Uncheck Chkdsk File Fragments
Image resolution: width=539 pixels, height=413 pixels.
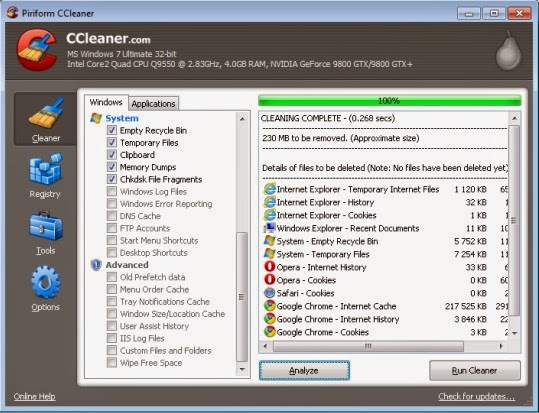point(112,179)
